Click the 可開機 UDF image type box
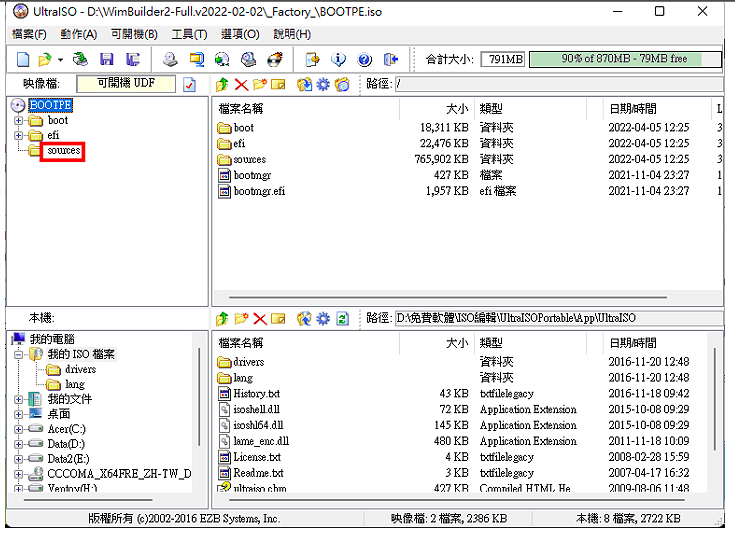 point(126,83)
